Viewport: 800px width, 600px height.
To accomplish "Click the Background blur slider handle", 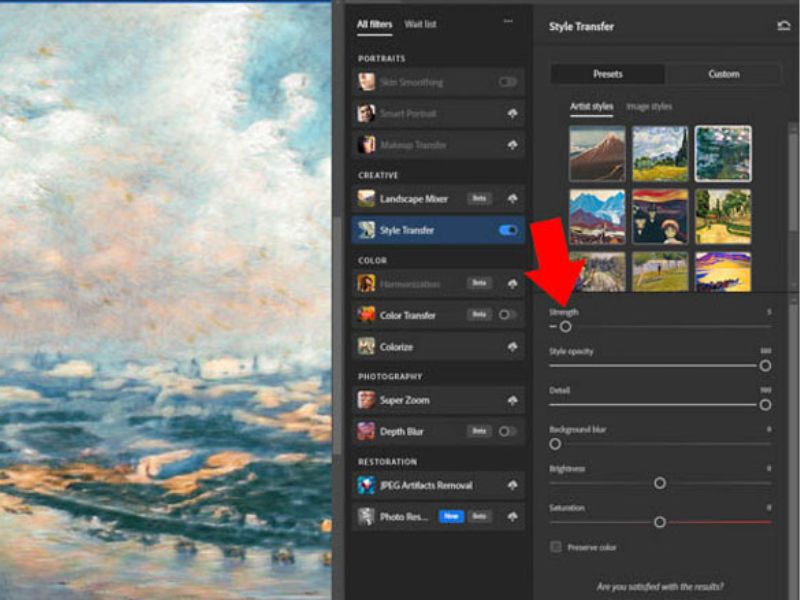I will (555, 444).
